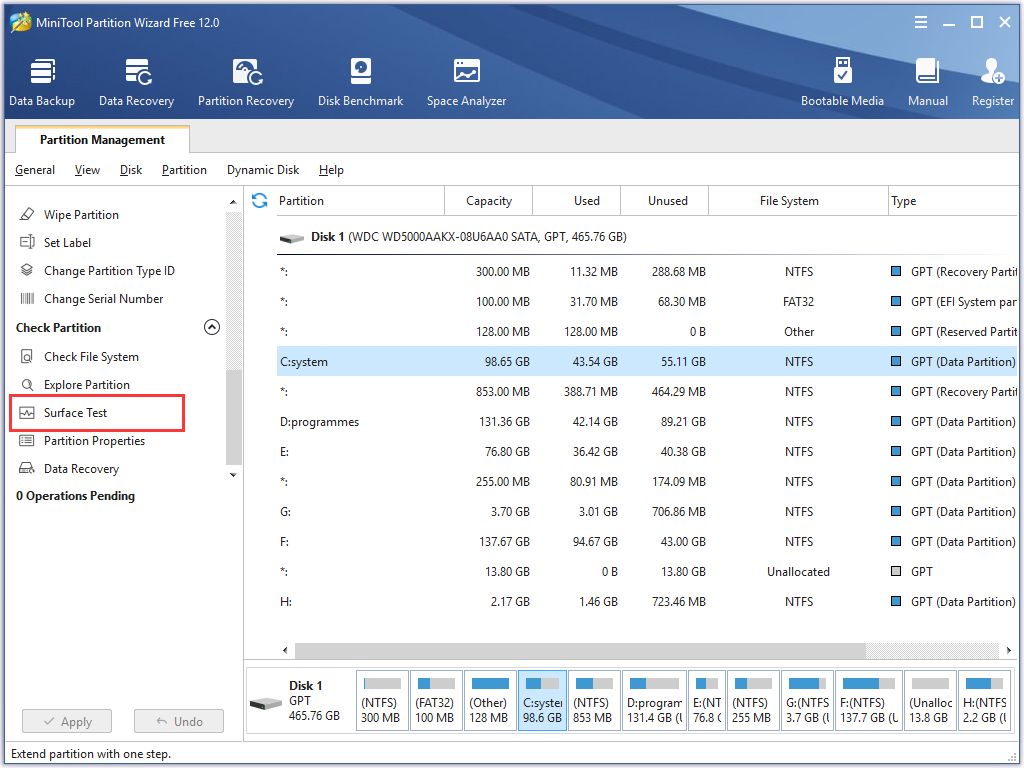Create Bootable Media
The image size is (1024, 768).
click(842, 82)
